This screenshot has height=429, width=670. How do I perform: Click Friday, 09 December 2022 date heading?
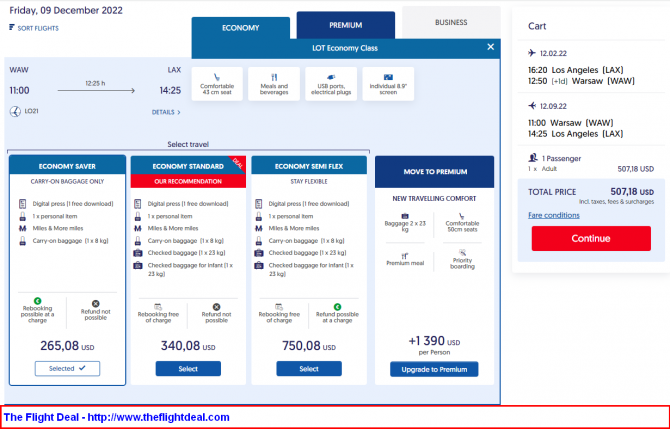(x=66, y=11)
